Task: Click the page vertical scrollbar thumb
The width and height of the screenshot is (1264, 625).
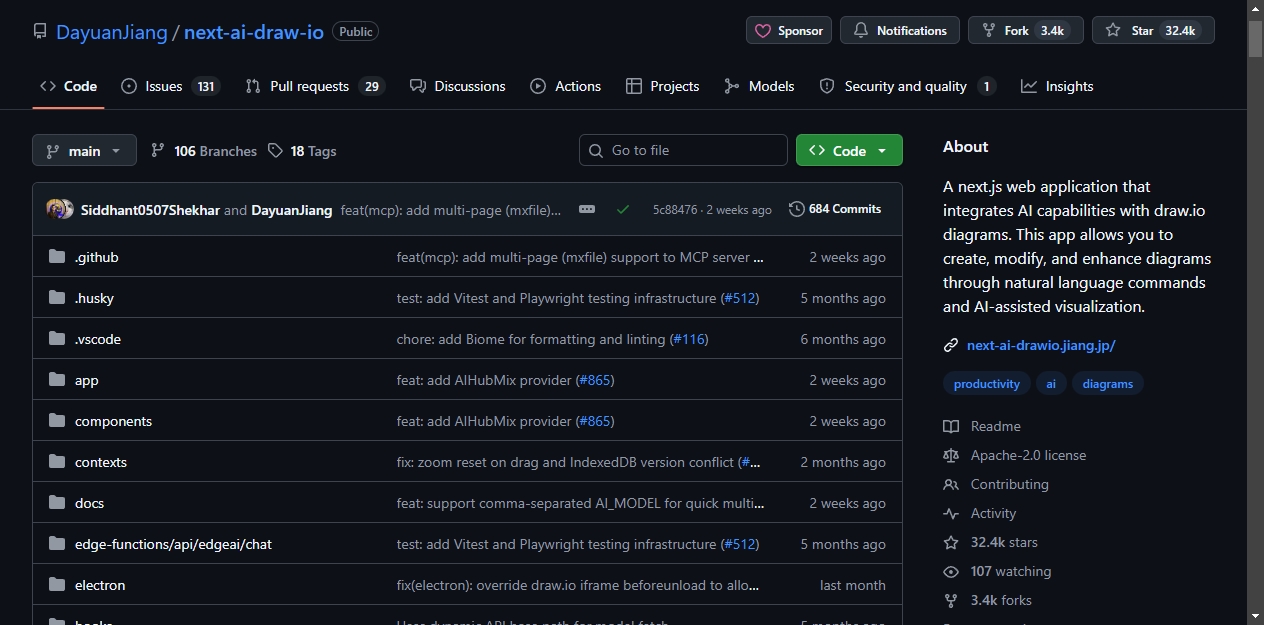Action: pyautogui.click(x=1255, y=38)
